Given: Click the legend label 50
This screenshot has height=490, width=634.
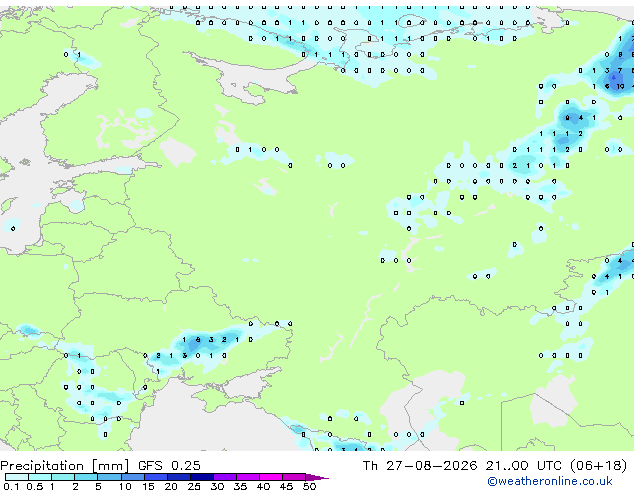Looking at the screenshot, I should coord(309,486).
